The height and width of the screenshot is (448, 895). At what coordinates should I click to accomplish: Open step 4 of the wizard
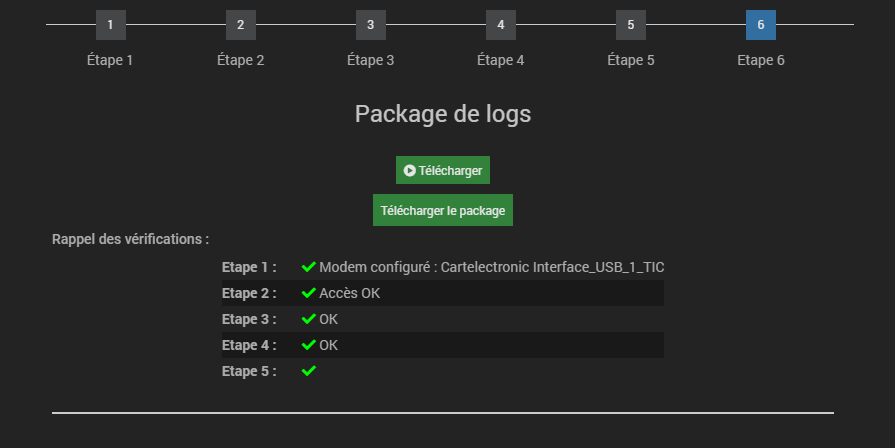[500, 25]
